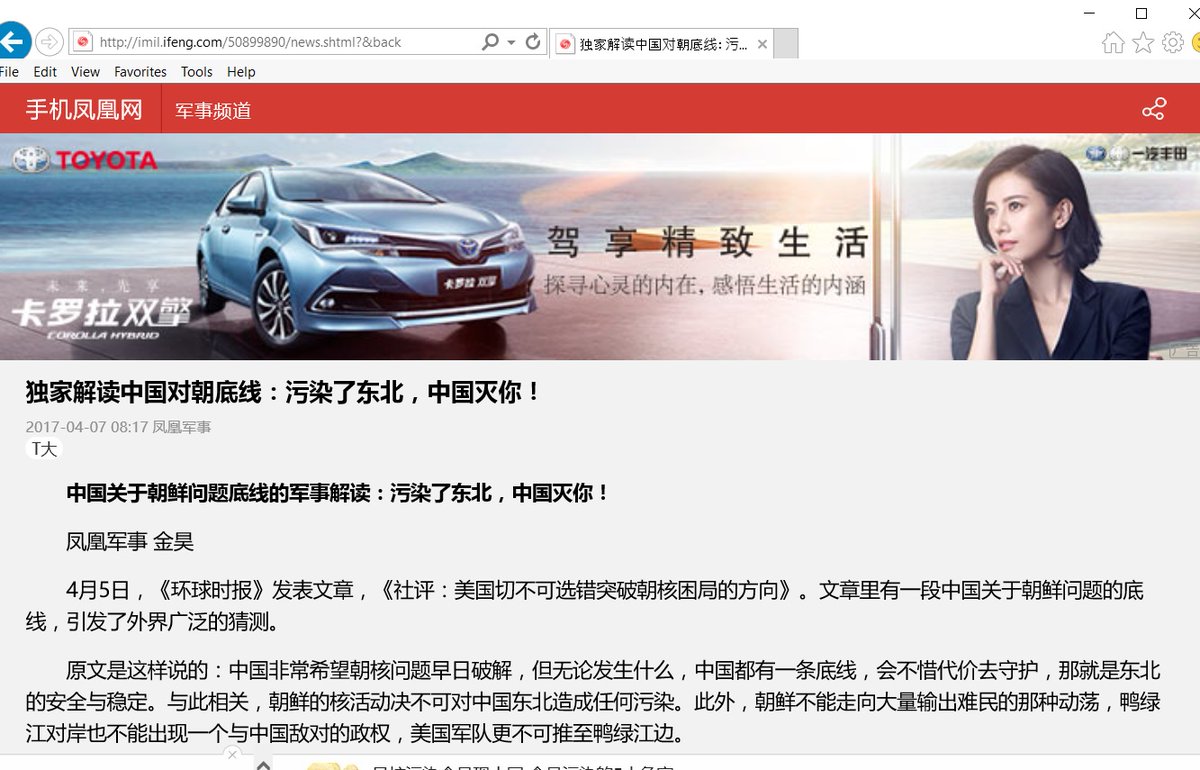Open the Tools menu
The image size is (1200, 770).
click(x=197, y=71)
